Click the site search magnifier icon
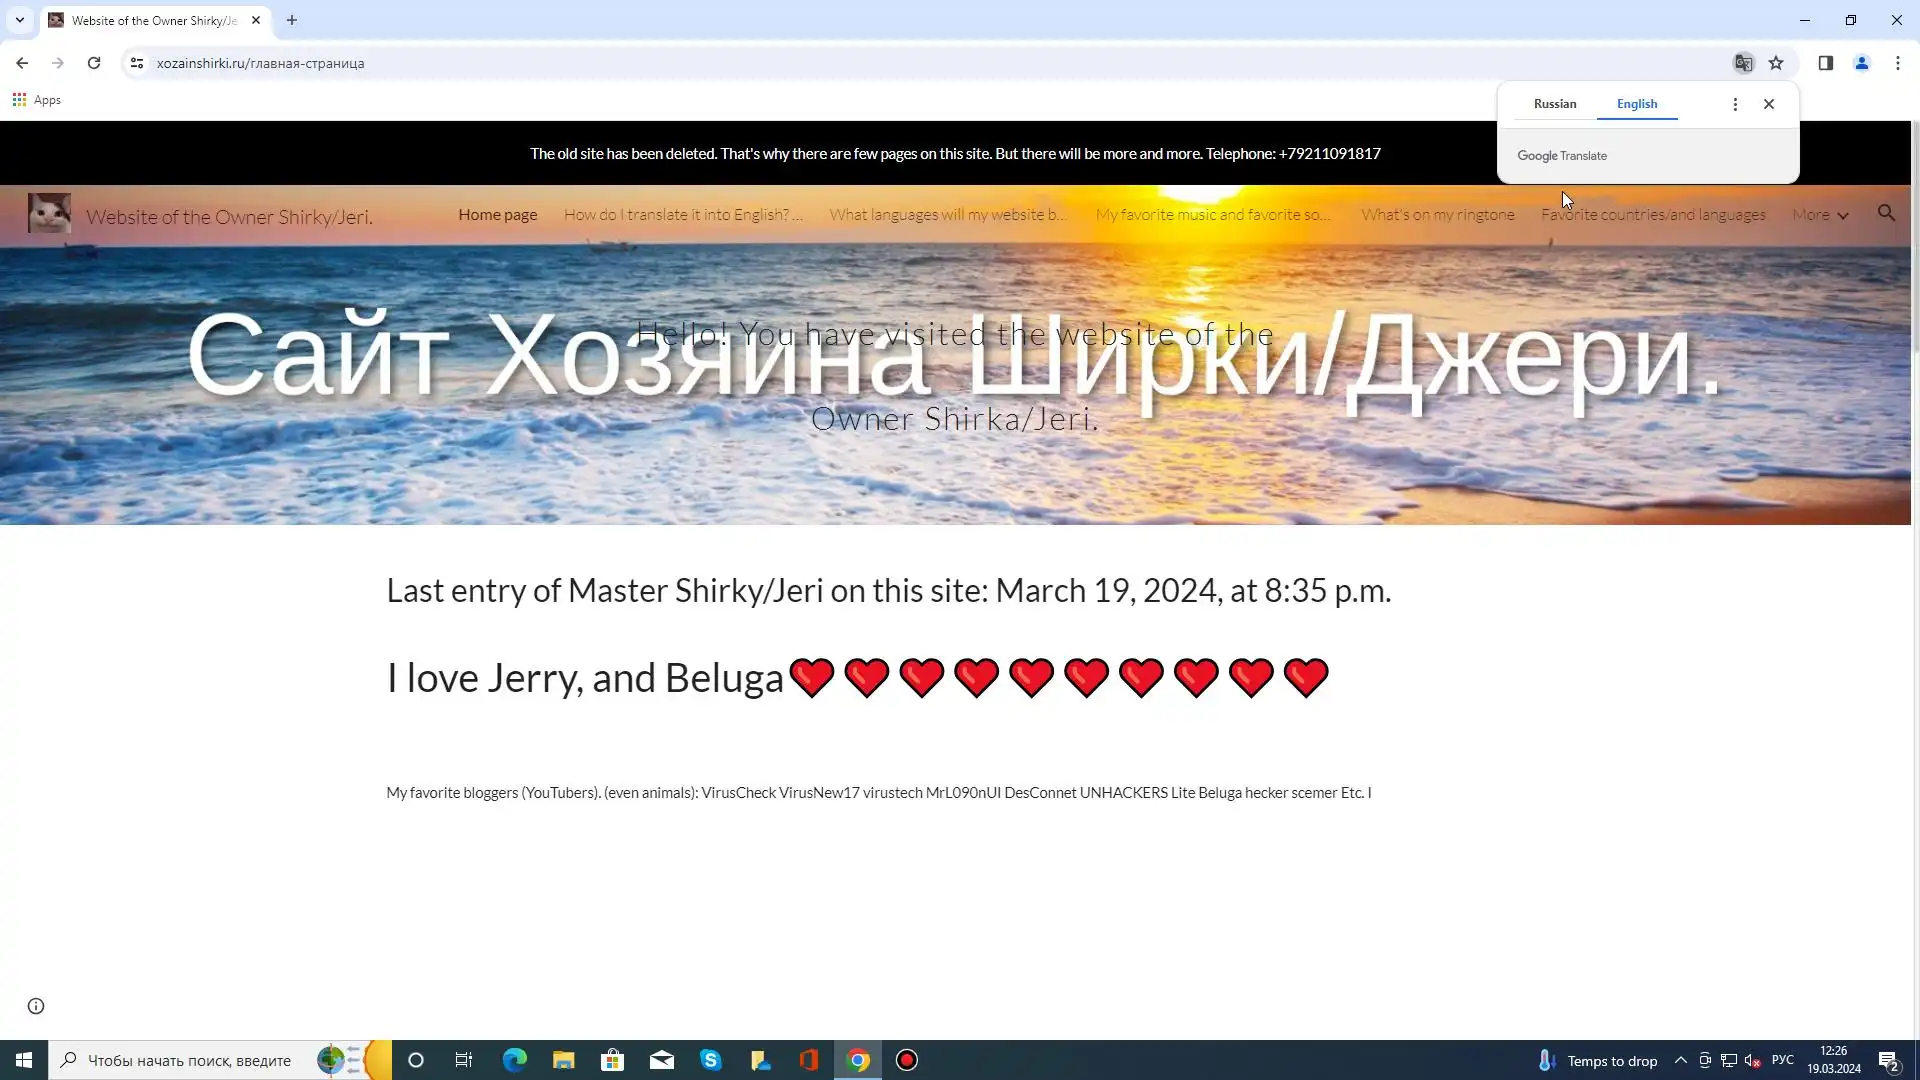Image resolution: width=1920 pixels, height=1080 pixels. 1886,213
